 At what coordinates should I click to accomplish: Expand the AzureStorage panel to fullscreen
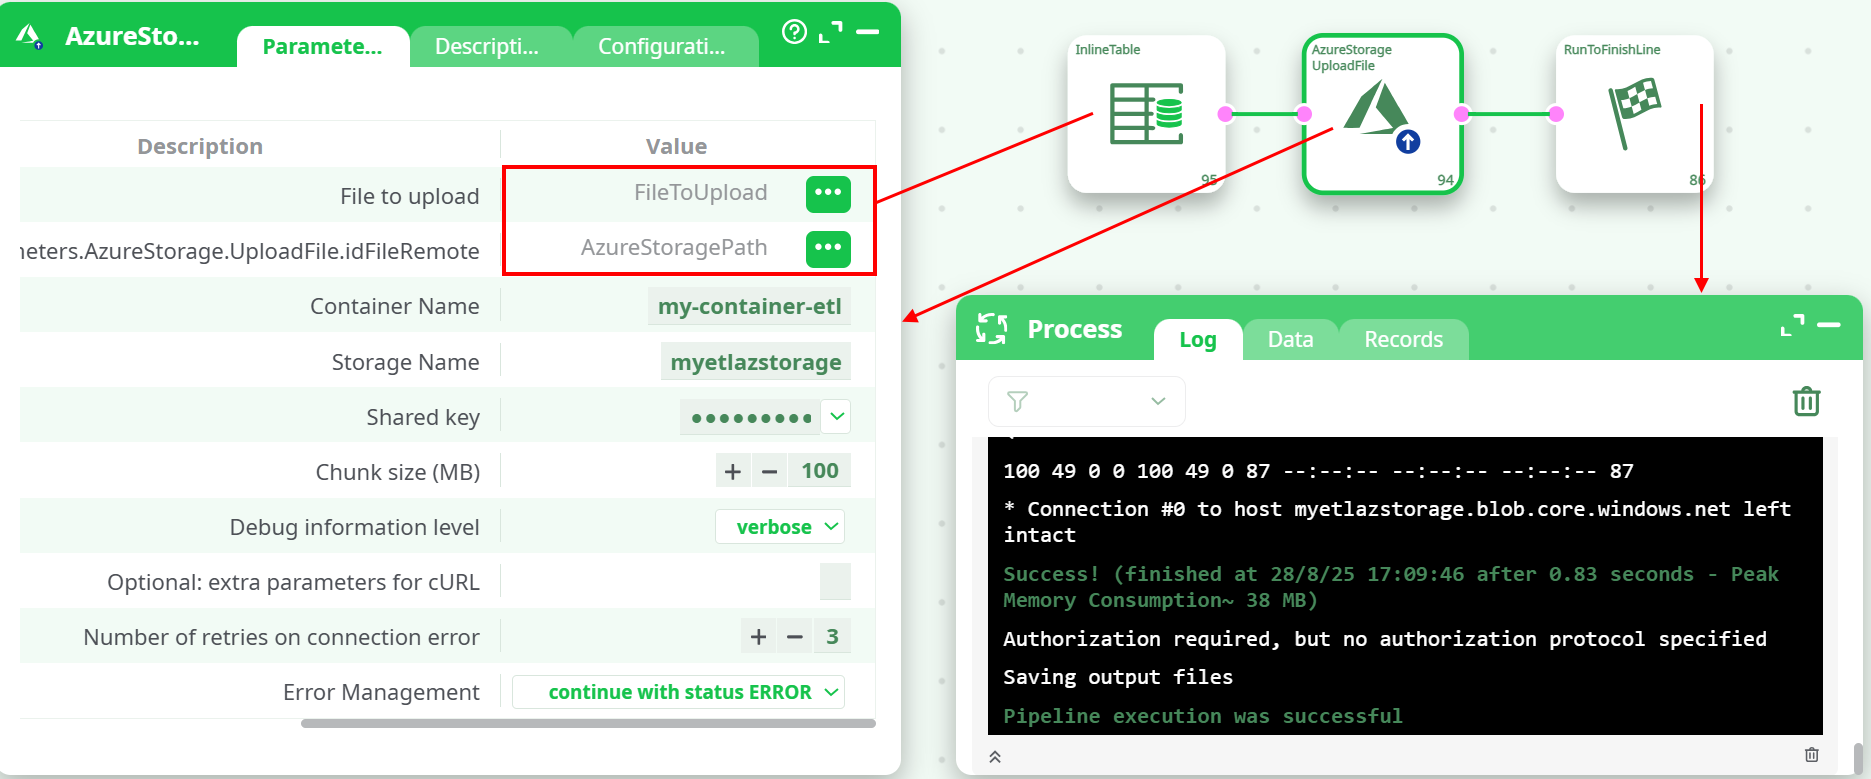coord(830,32)
